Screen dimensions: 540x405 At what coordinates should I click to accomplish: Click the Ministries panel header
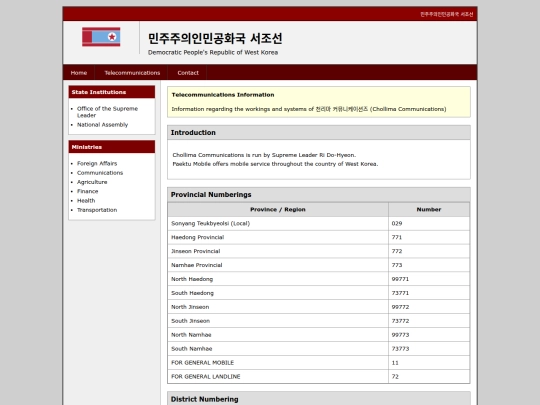click(x=112, y=147)
